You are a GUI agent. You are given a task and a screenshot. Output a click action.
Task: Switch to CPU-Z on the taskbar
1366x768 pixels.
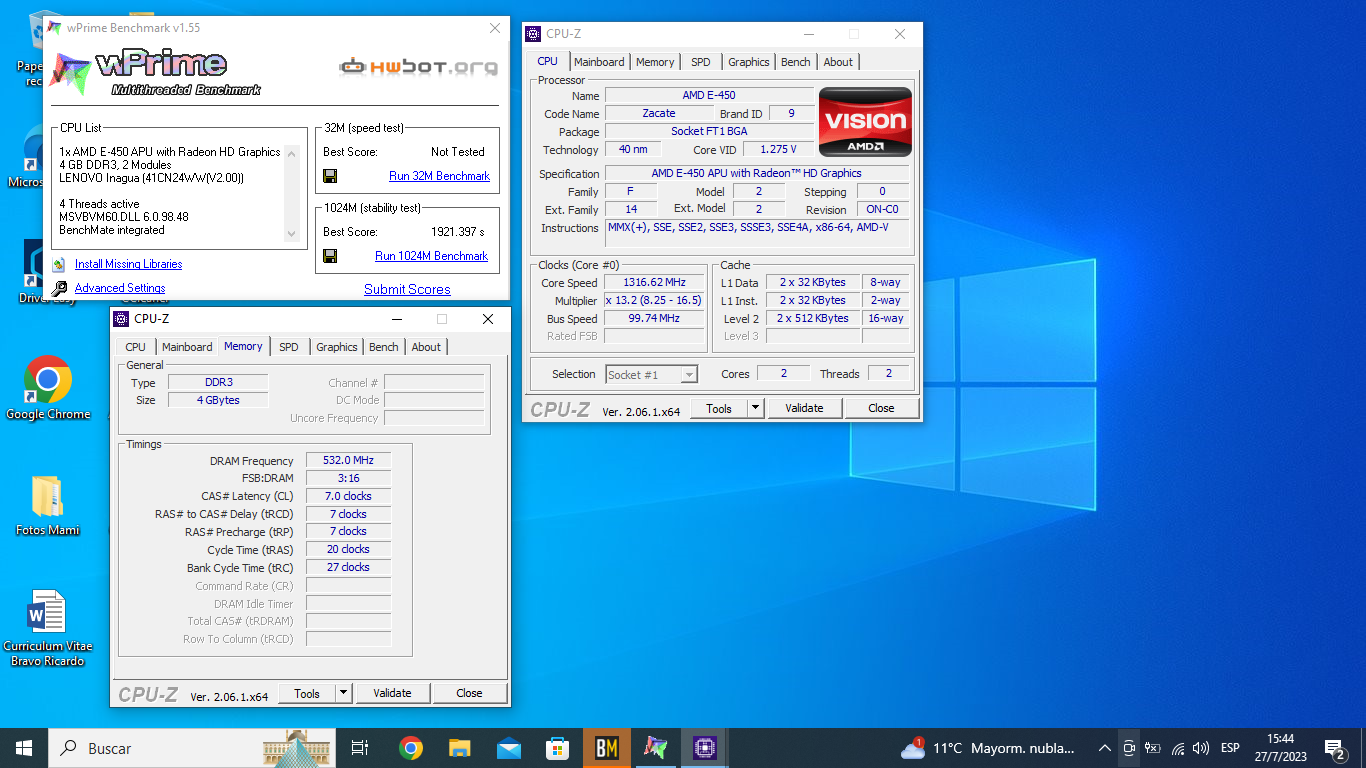[705, 748]
